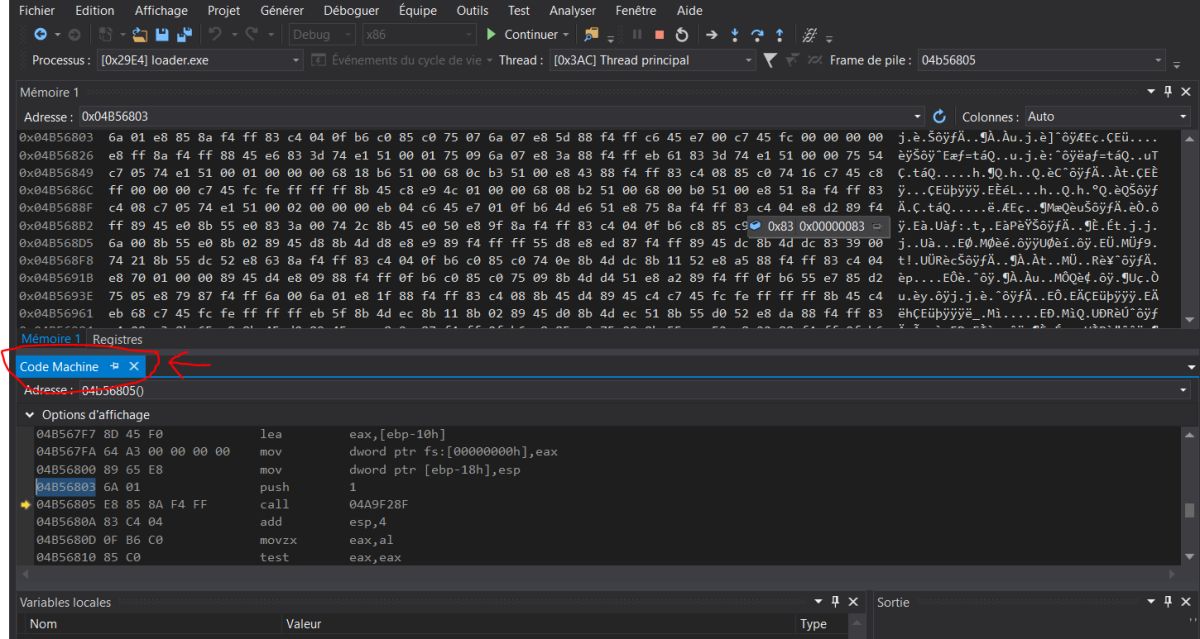Click the Mémoire 1 vertical scrollbar
Image resolution: width=1200 pixels, height=639 pixels.
[x=1190, y=228]
